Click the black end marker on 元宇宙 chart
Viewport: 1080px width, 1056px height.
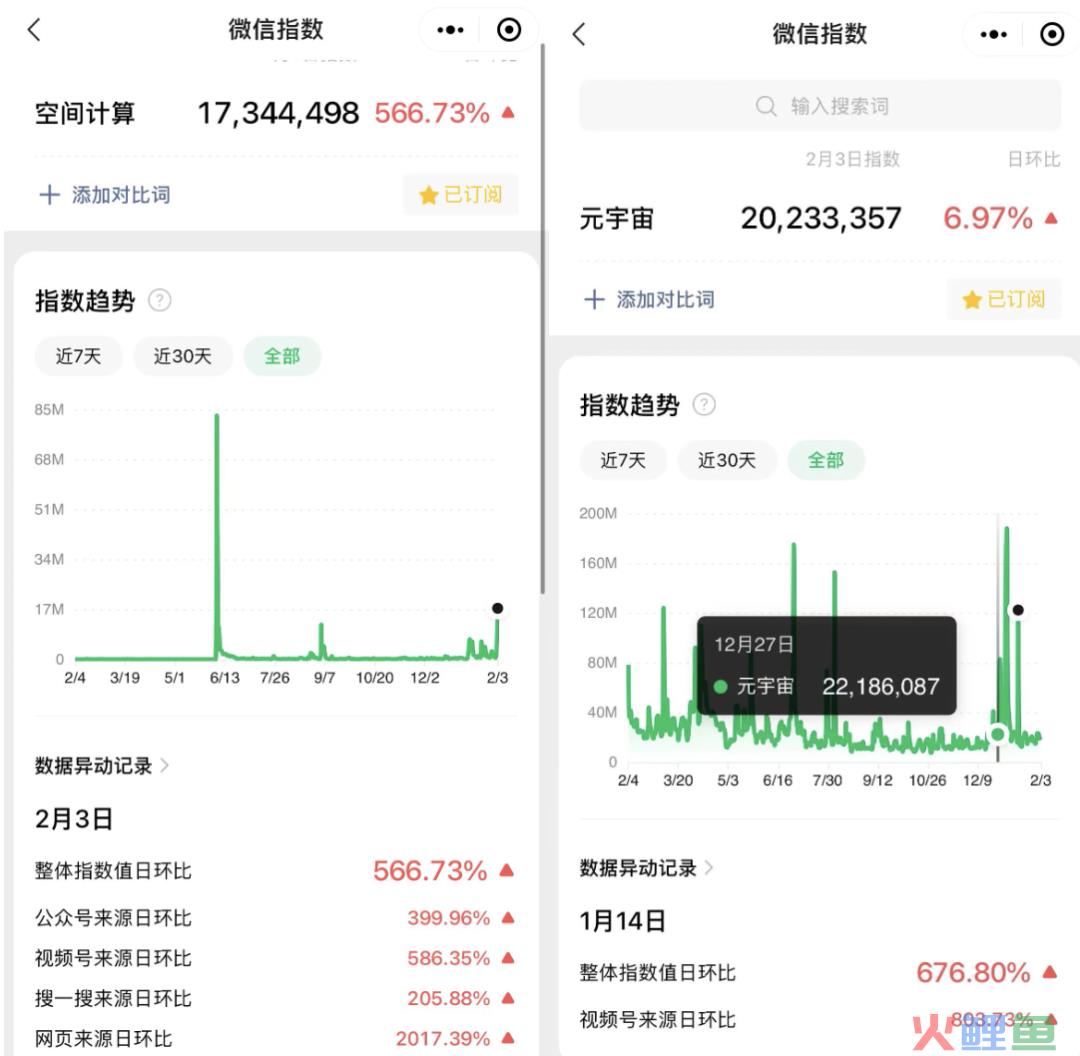[1018, 610]
